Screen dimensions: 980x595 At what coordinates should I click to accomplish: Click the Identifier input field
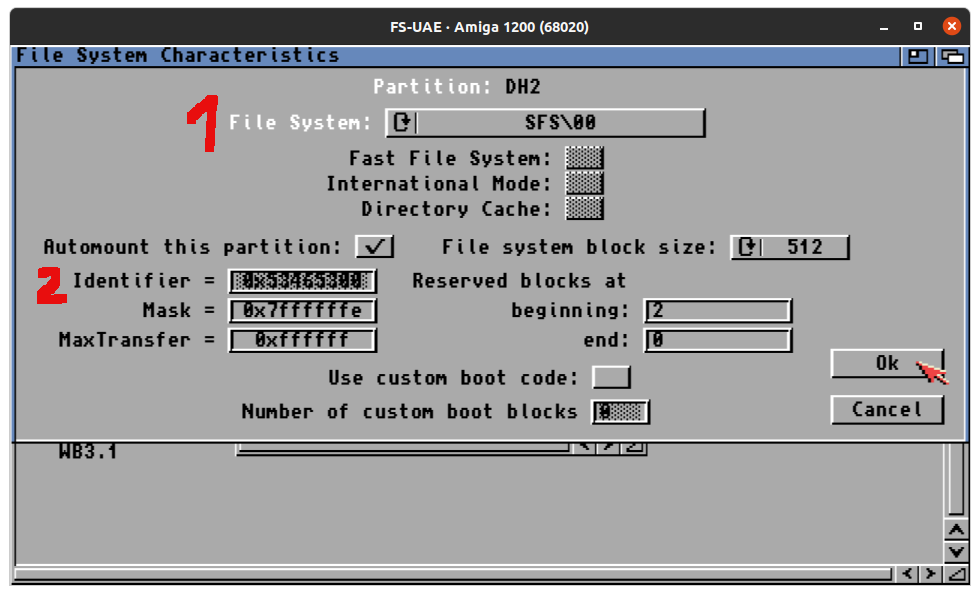coord(302,281)
